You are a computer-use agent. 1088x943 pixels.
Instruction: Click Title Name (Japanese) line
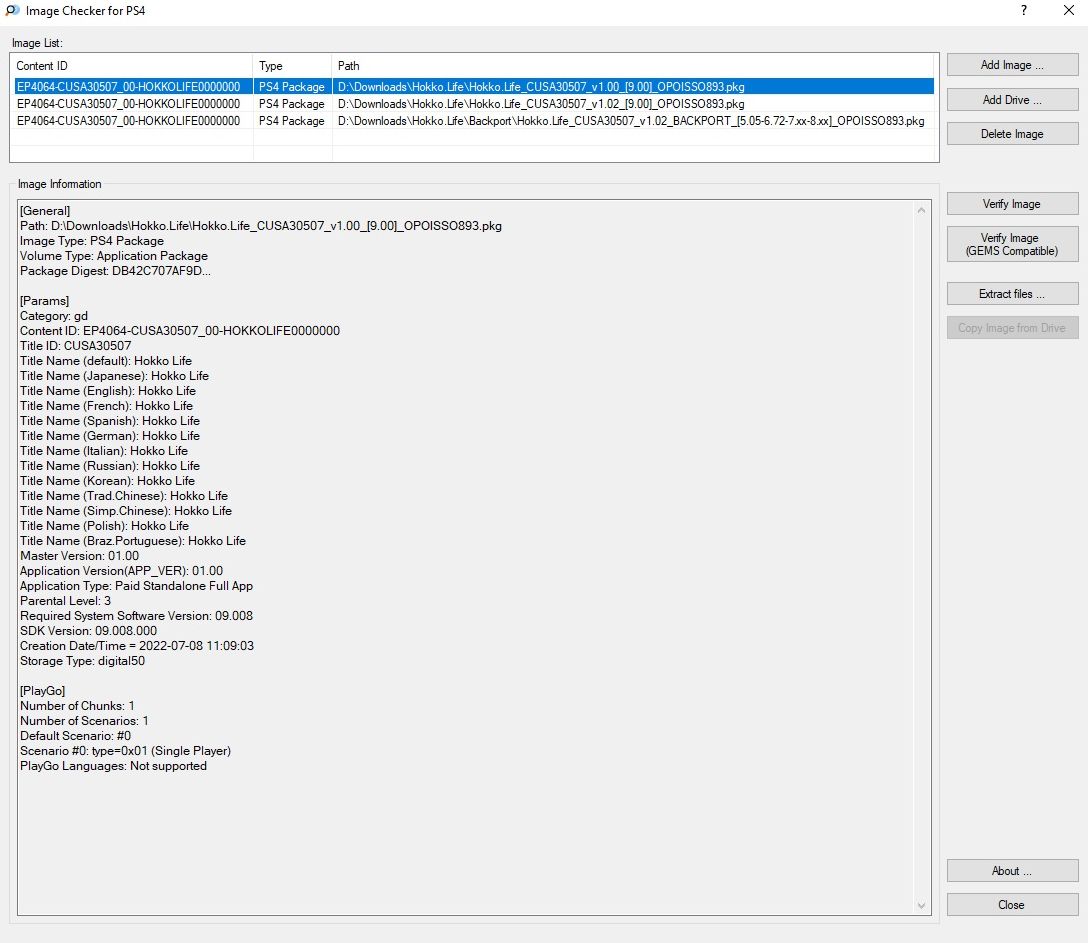tap(114, 376)
